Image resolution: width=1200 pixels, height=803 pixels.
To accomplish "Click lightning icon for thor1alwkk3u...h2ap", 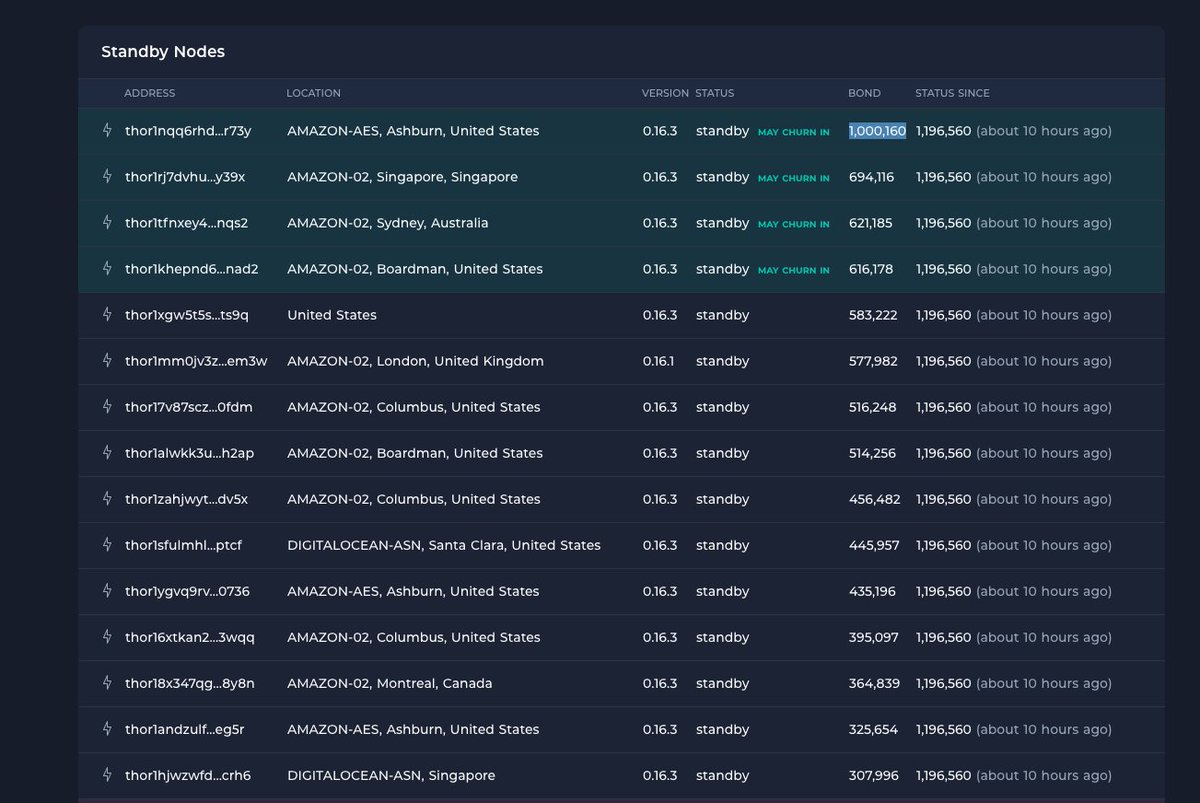I will tap(108, 453).
